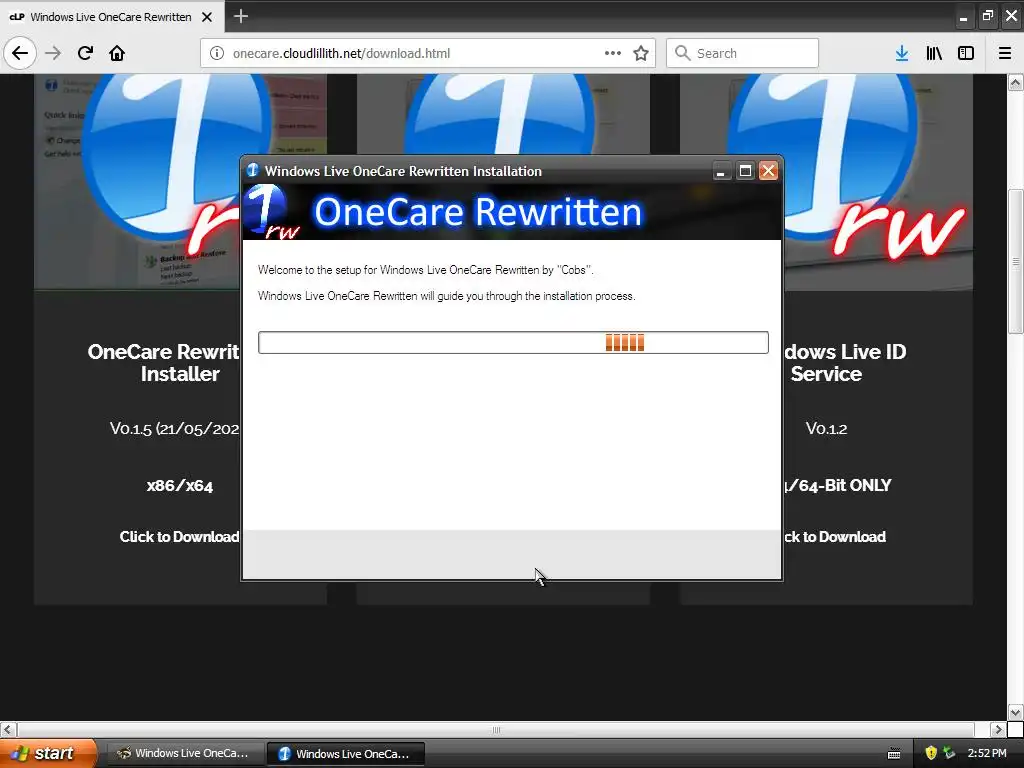Click the installer title bar icon
The image size is (1024, 768).
point(253,170)
